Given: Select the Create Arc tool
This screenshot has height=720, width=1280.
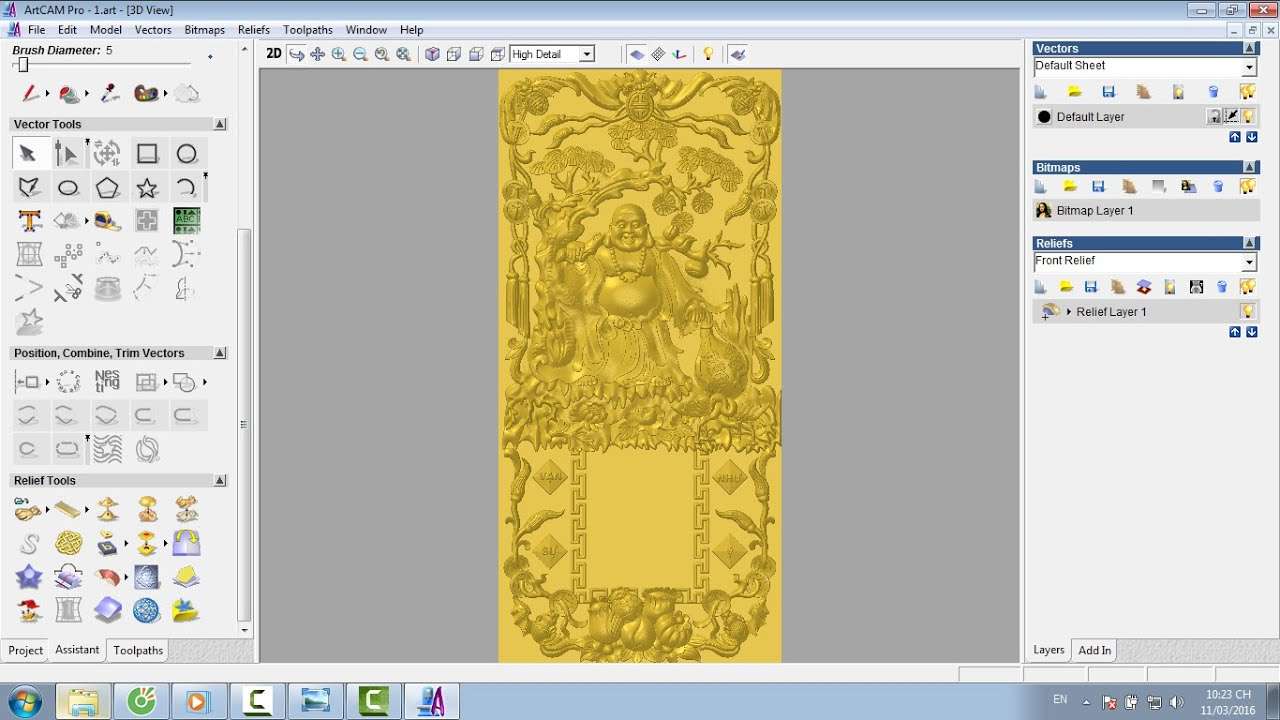Looking at the screenshot, I should [x=187, y=187].
